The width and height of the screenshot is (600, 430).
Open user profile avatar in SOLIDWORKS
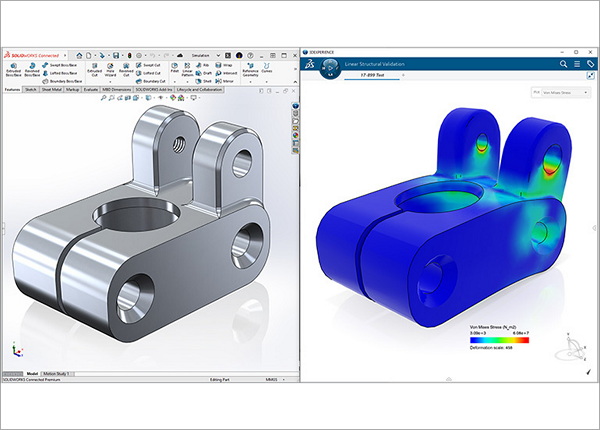[x=239, y=55]
